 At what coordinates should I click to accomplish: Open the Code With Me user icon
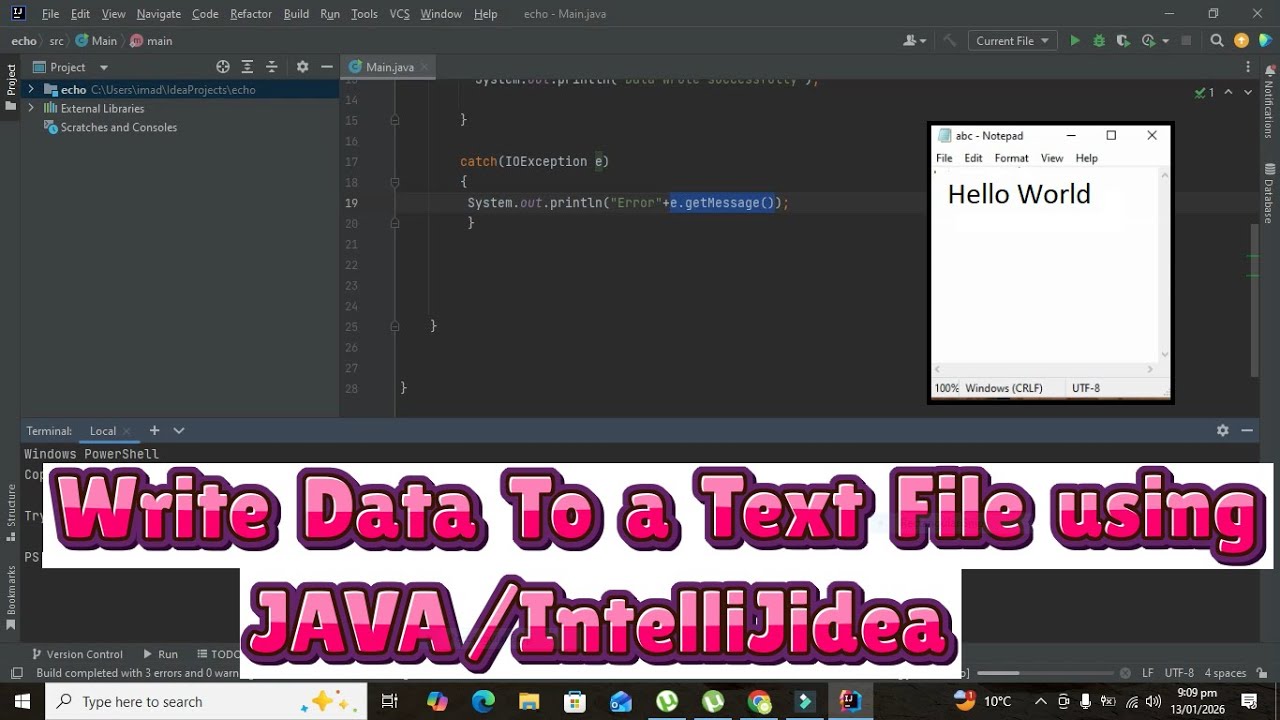click(x=914, y=41)
